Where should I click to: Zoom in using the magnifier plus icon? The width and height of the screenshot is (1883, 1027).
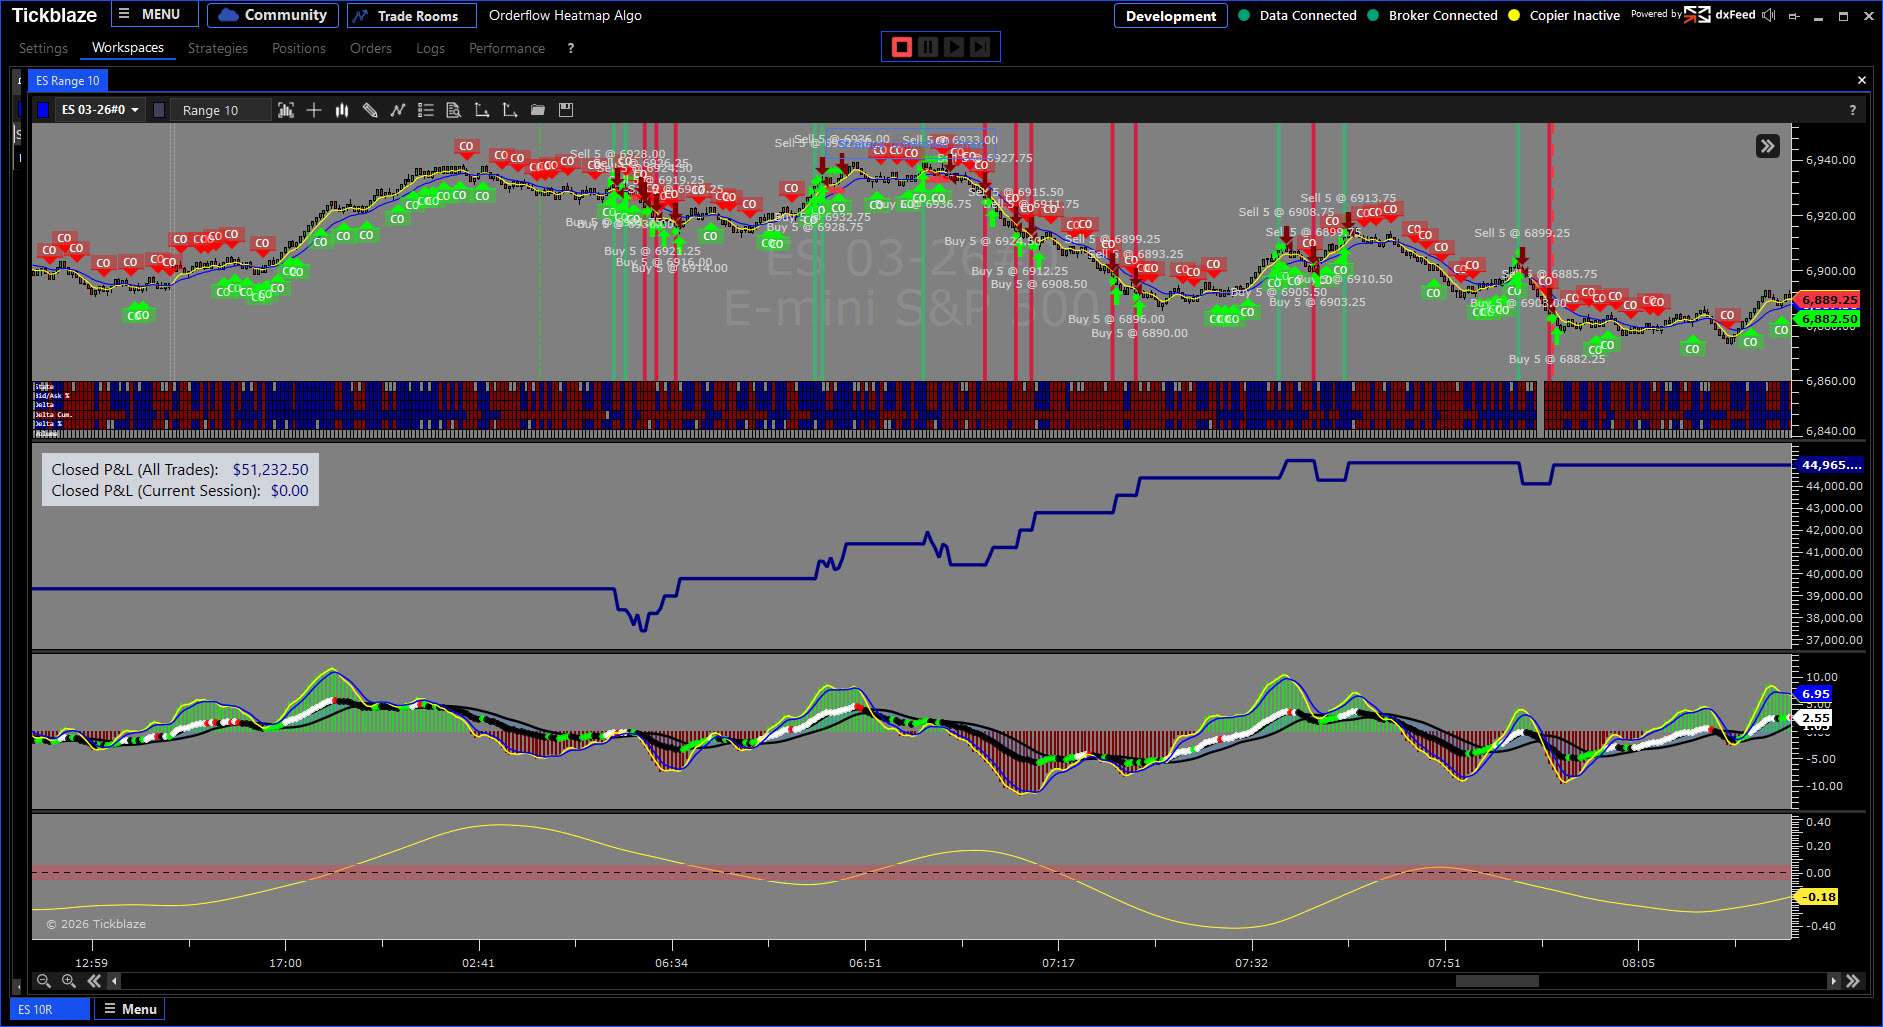(x=69, y=981)
